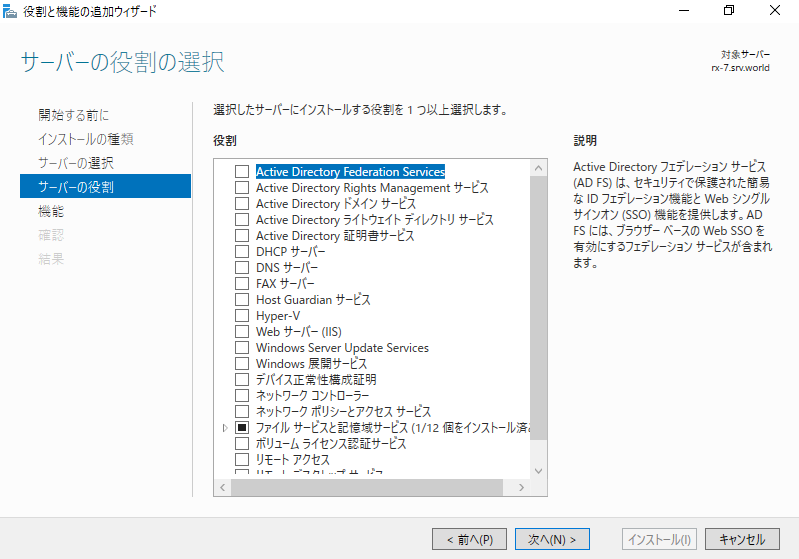The image size is (799, 559).
Task: Enable the Host Guardian サービス checkbox
Action: coord(242,300)
